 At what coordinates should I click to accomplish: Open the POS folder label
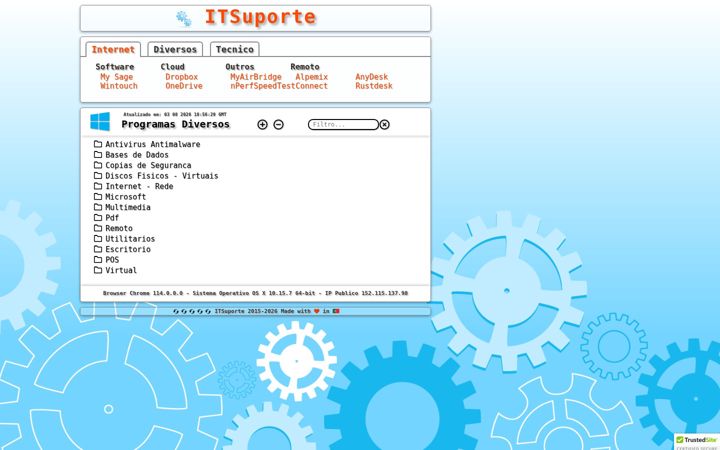tap(112, 260)
